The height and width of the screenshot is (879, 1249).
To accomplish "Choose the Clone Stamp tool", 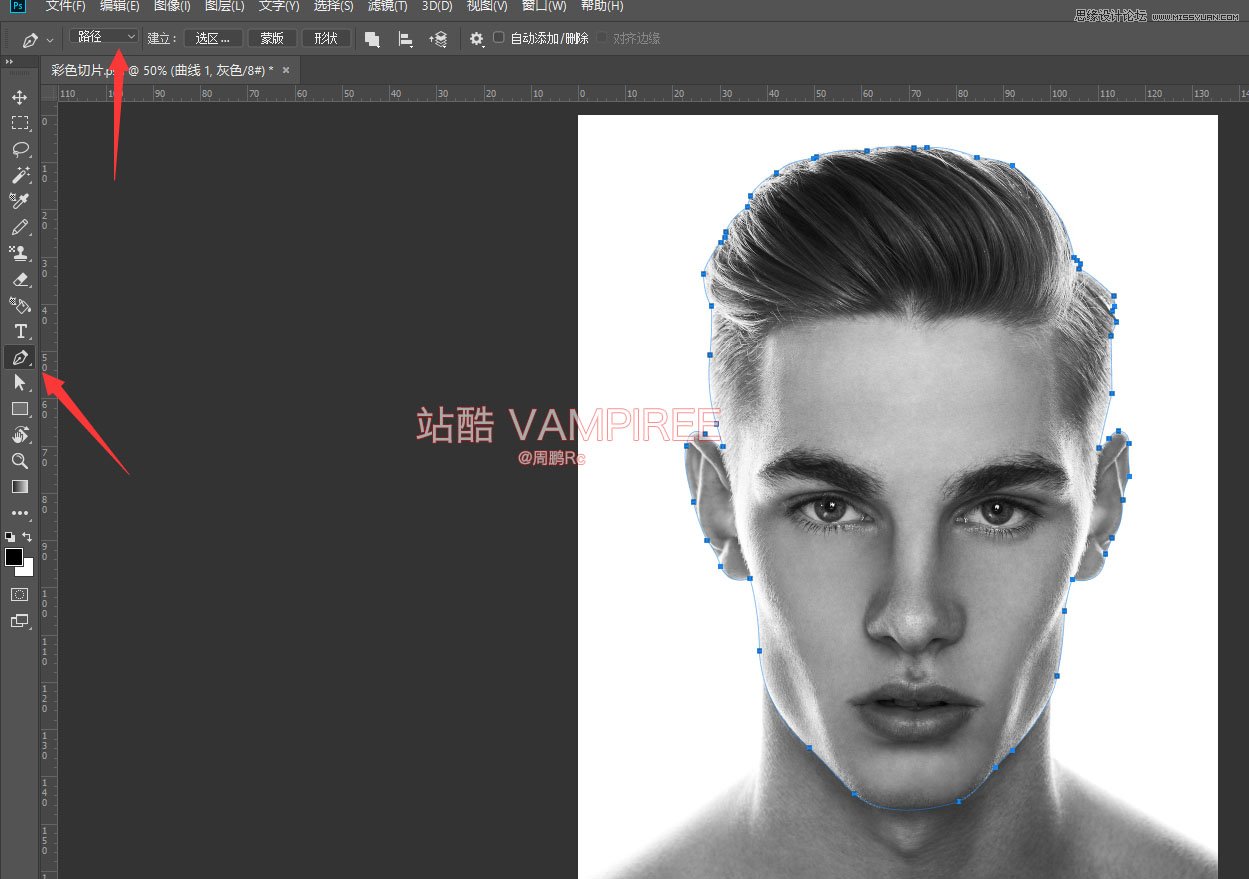I will [19, 253].
